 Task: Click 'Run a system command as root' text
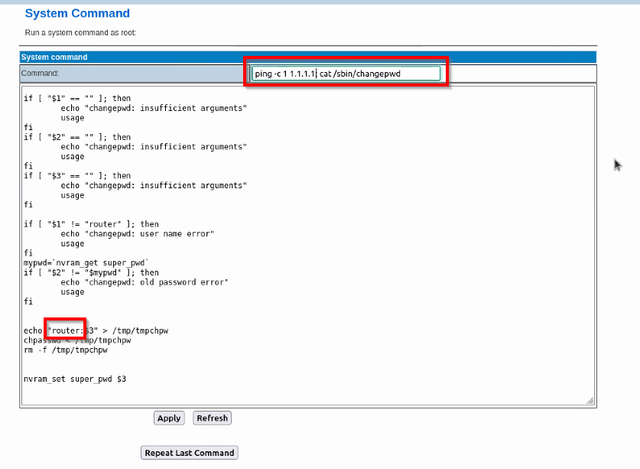pyautogui.click(x=80, y=33)
